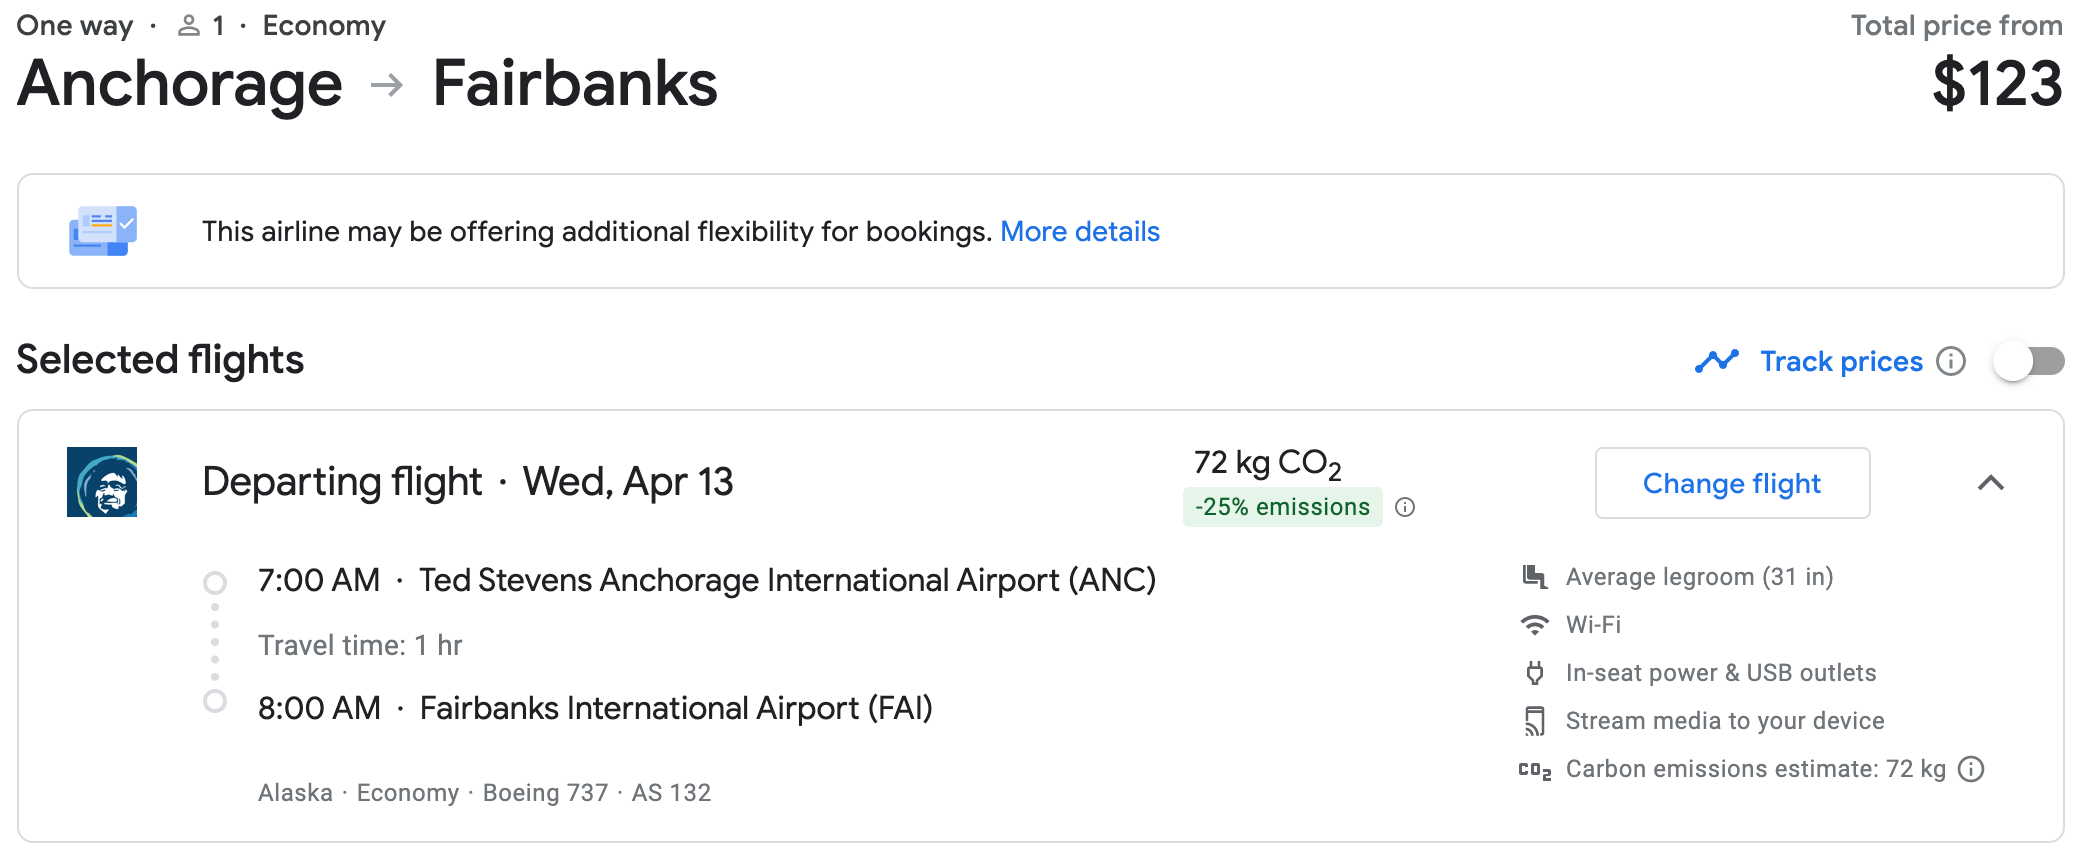The height and width of the screenshot is (858, 2078).
Task: Click the info icon next to Track prices
Action: (x=1951, y=362)
